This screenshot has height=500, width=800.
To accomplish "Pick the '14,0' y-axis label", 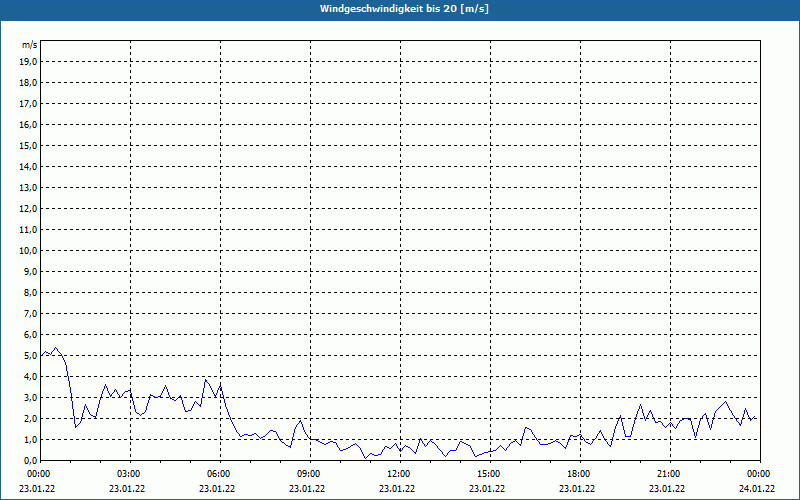I will (x=29, y=166).
